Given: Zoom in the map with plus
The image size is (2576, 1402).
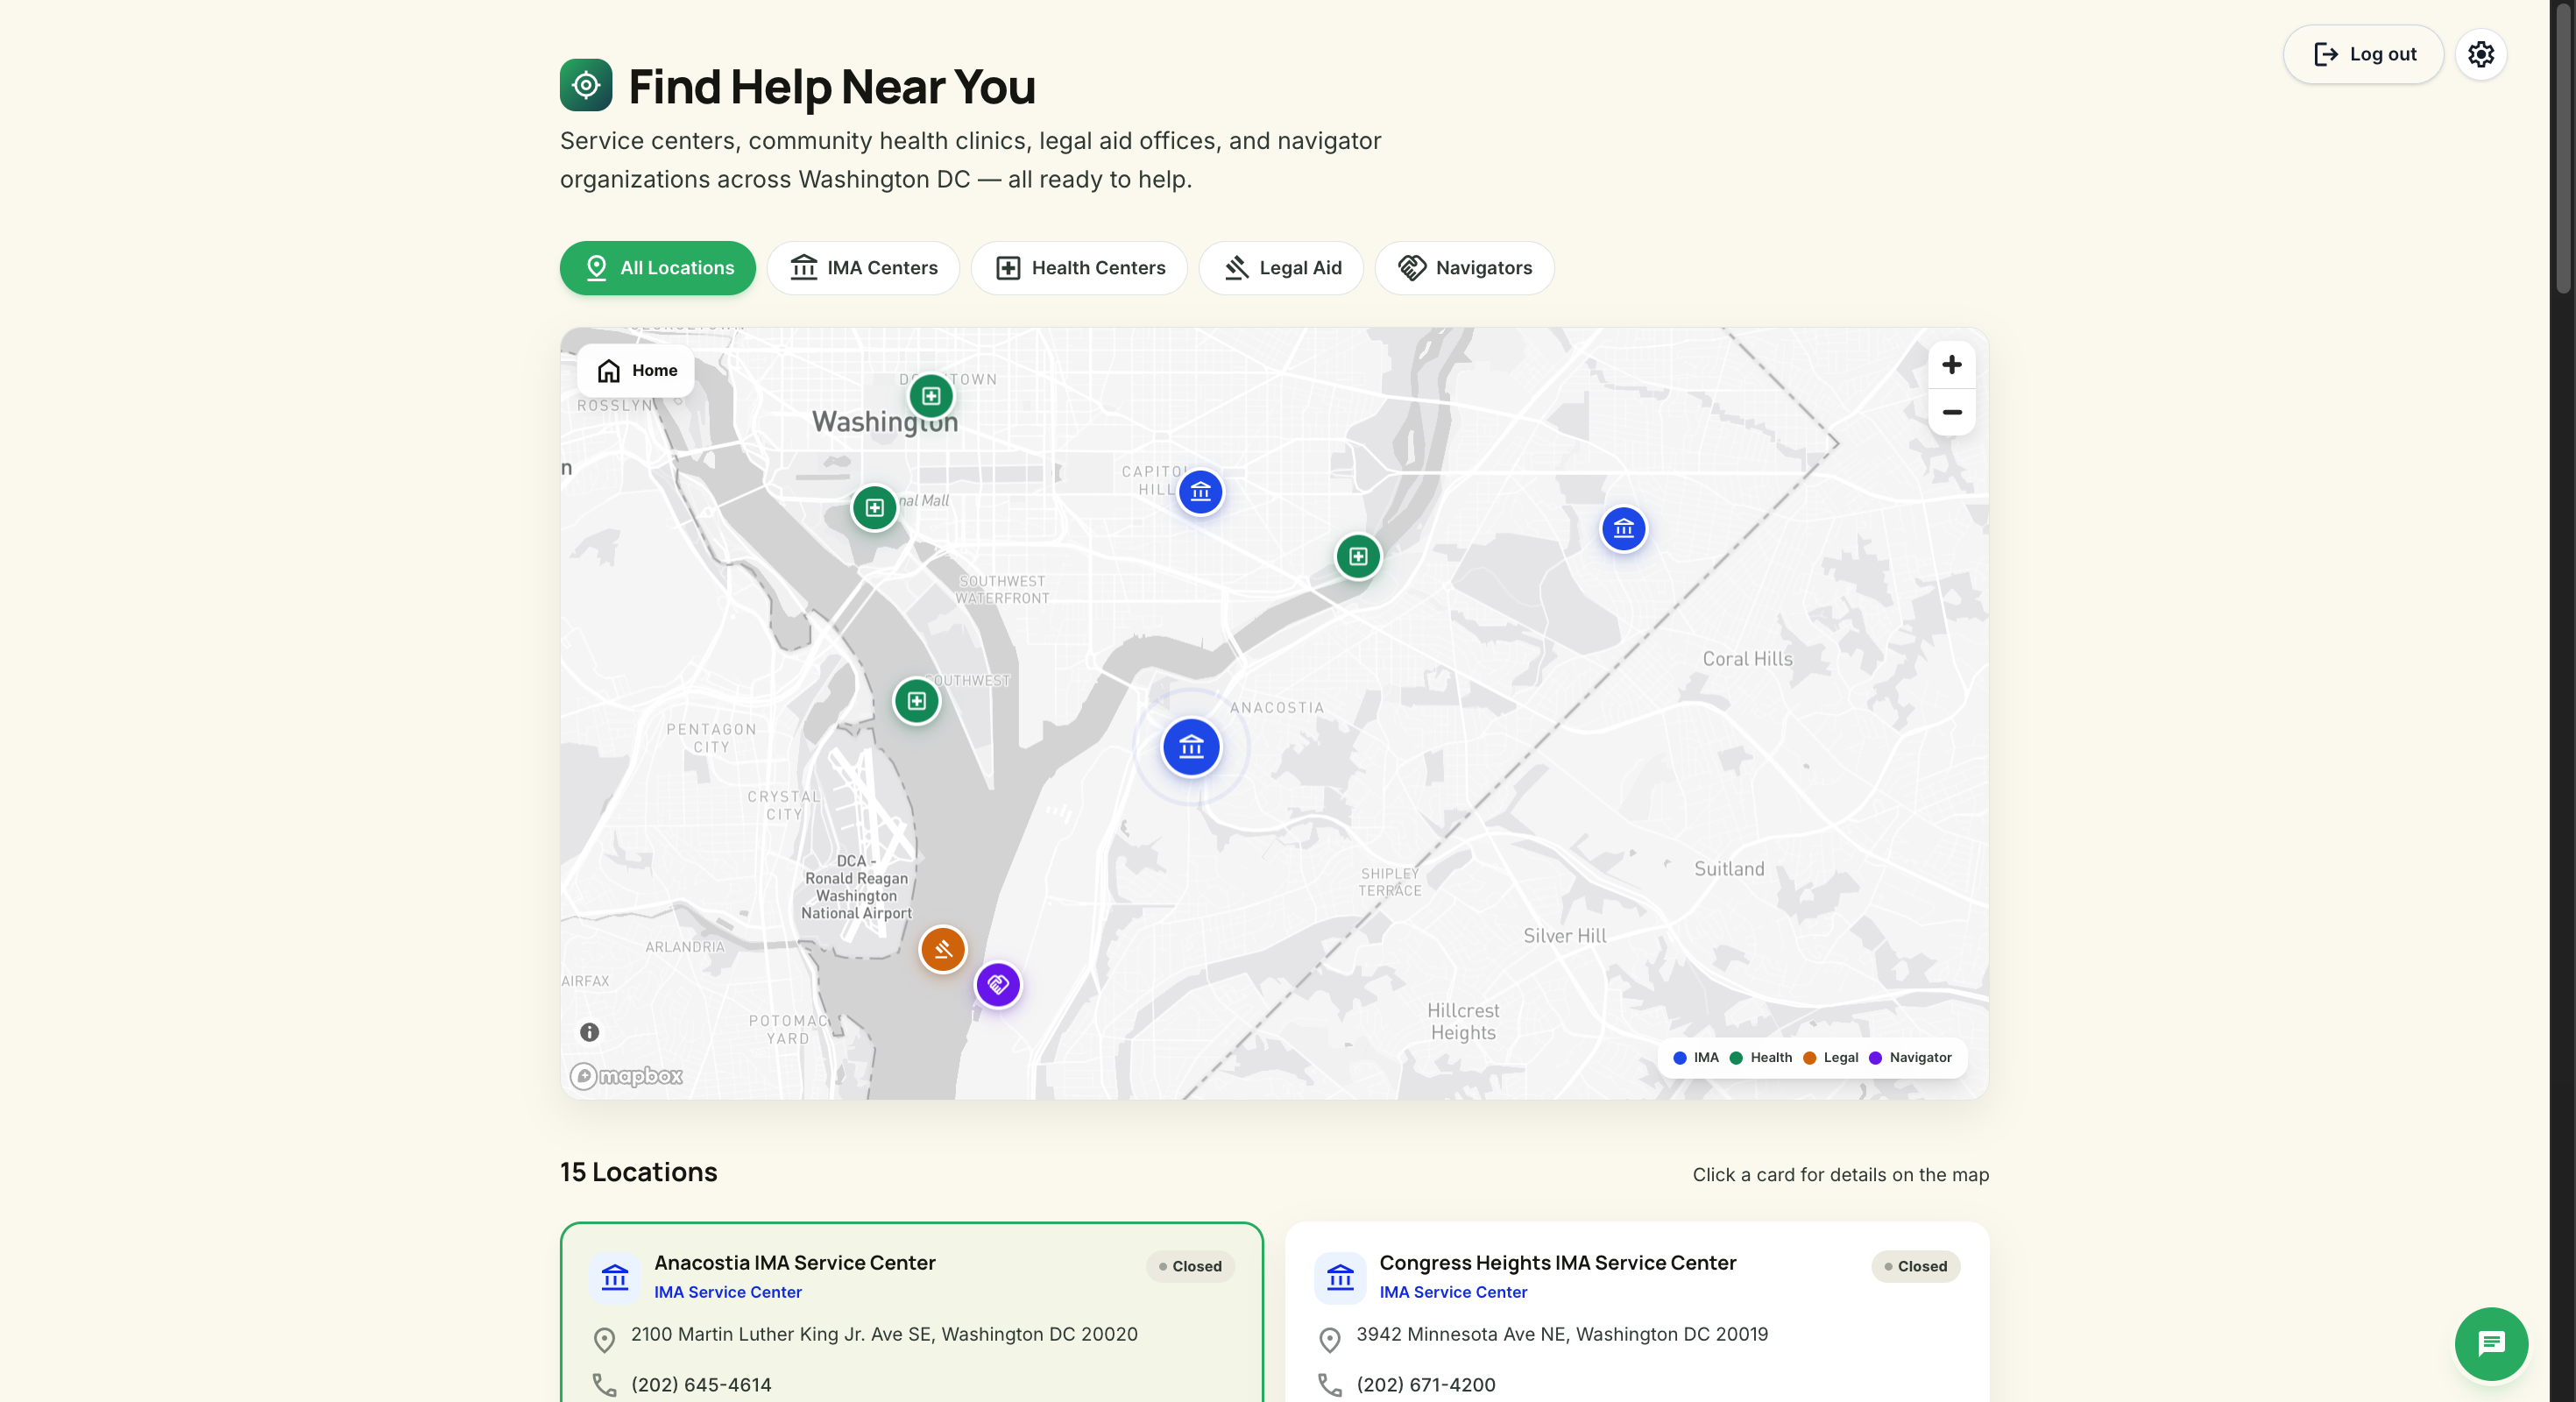Looking at the screenshot, I should (x=1950, y=365).
